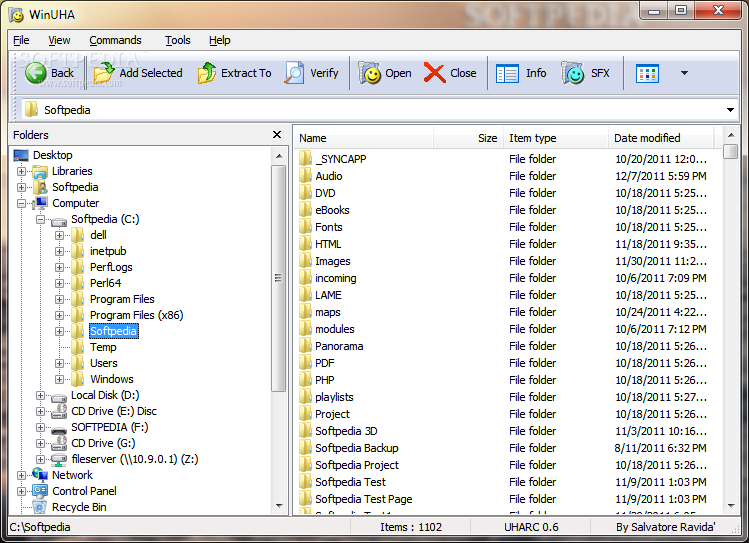The width and height of the screenshot is (749, 543).
Task: Click the Folders tree scroll up arrow
Action: [279, 156]
